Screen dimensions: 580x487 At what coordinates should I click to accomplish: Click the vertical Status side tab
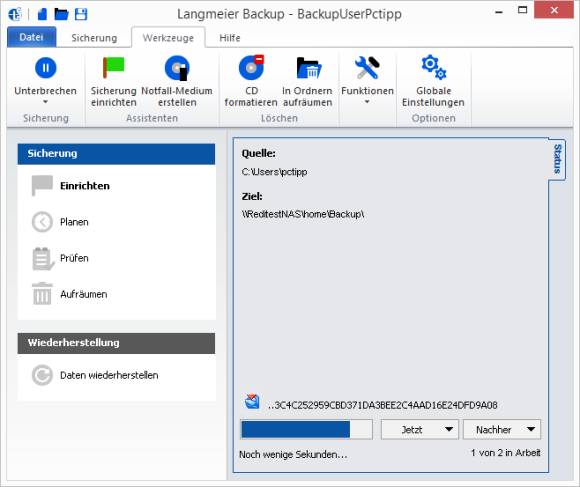(557, 159)
